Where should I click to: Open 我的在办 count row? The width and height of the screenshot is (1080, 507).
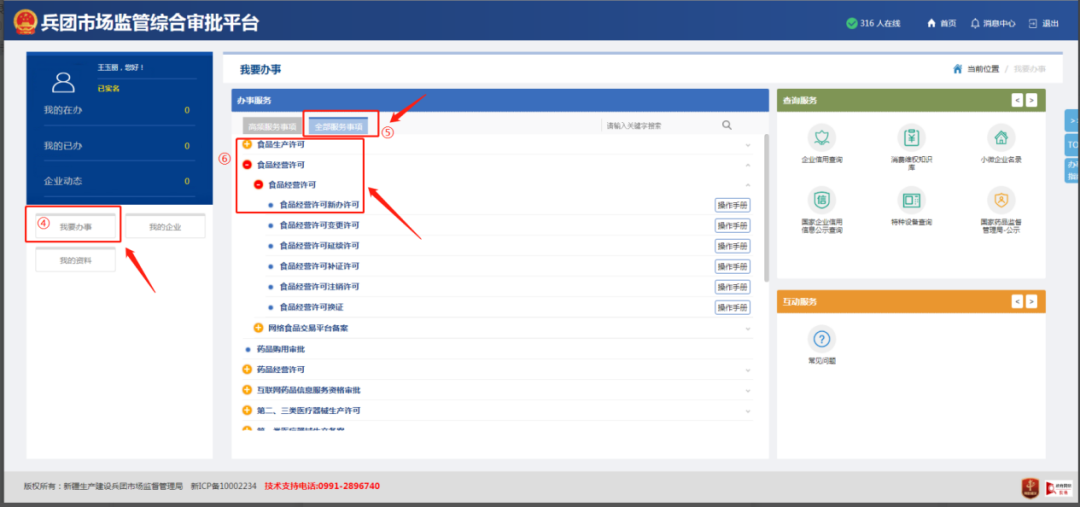[119, 110]
